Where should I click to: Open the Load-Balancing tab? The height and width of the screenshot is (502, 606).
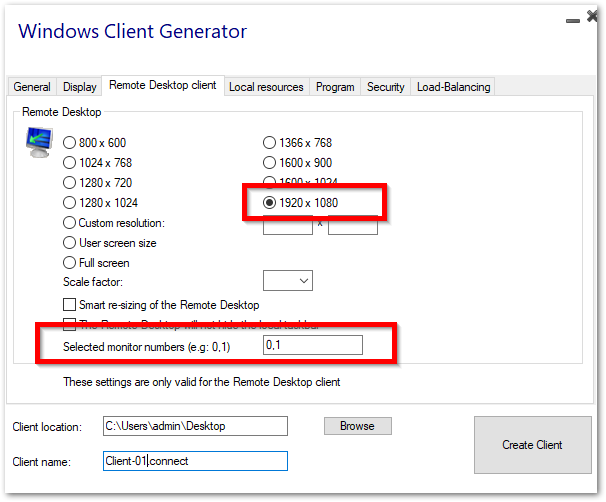point(453,87)
